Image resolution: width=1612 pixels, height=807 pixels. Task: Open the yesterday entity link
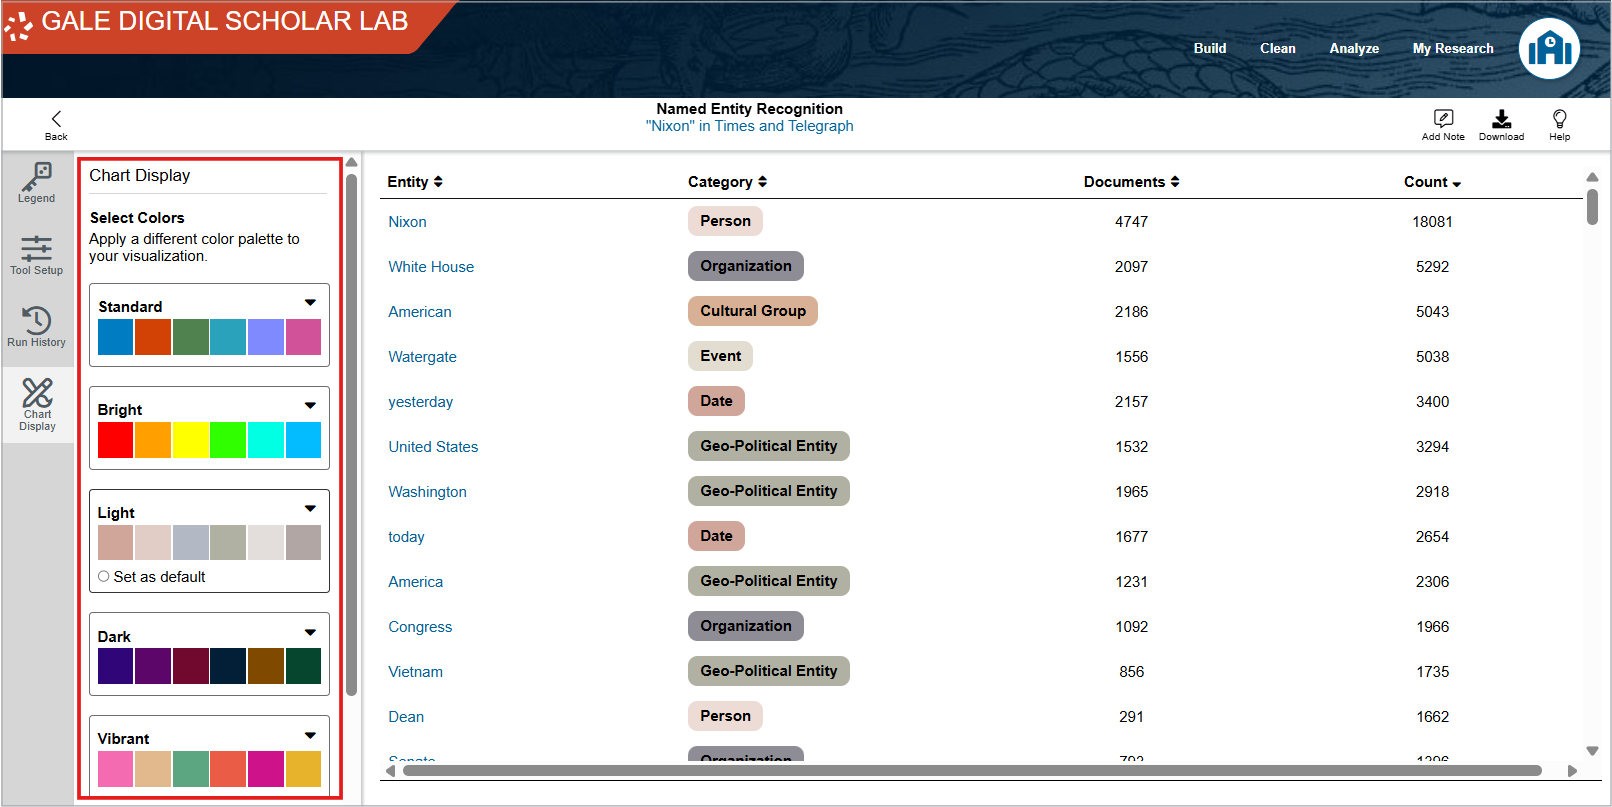(x=420, y=402)
